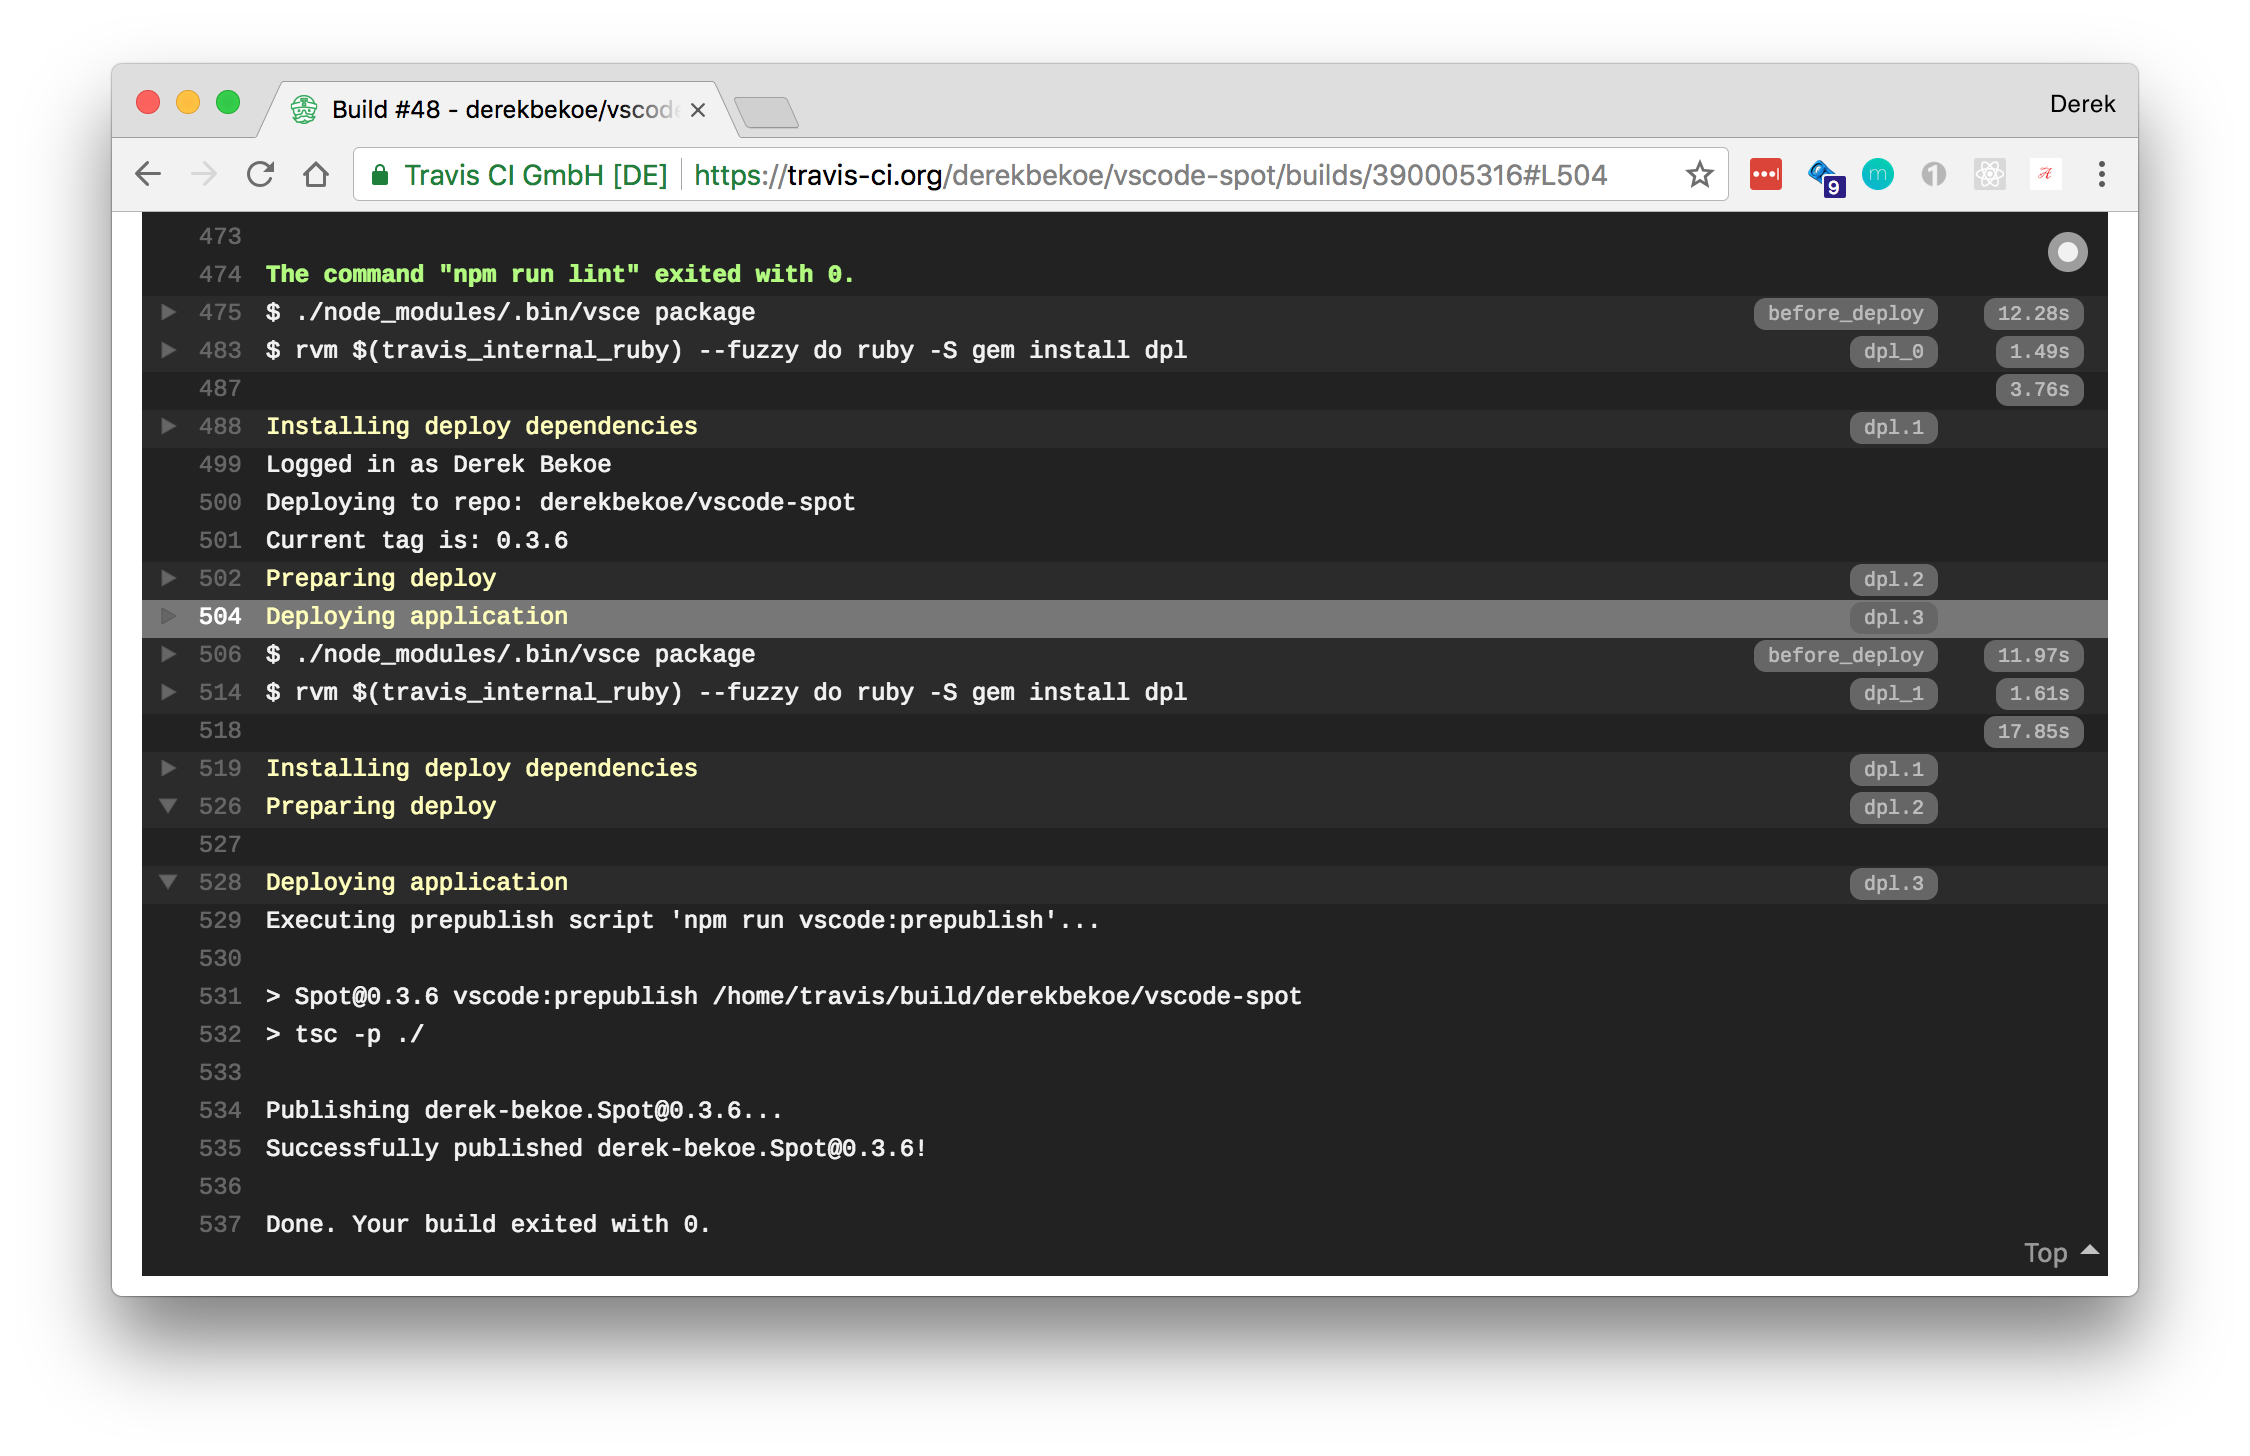Open the browser home page
The width and height of the screenshot is (2250, 1456).
[316, 175]
